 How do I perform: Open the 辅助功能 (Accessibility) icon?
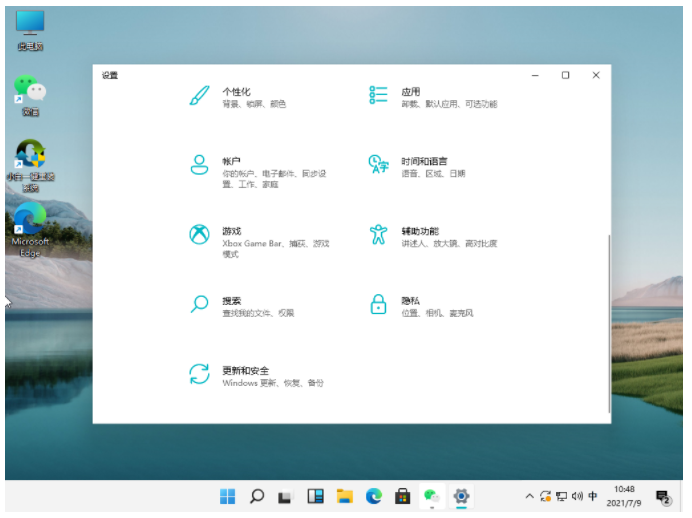pos(378,235)
